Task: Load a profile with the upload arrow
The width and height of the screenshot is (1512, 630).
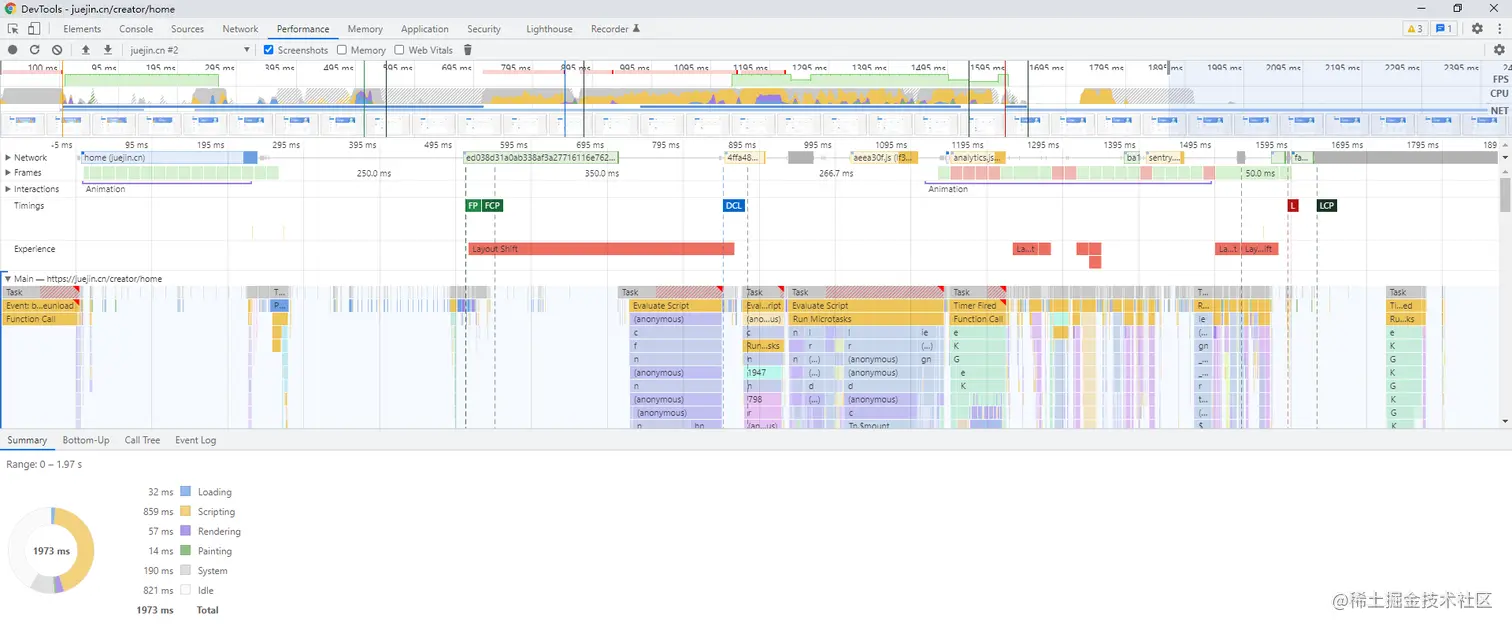Action: (x=86, y=49)
